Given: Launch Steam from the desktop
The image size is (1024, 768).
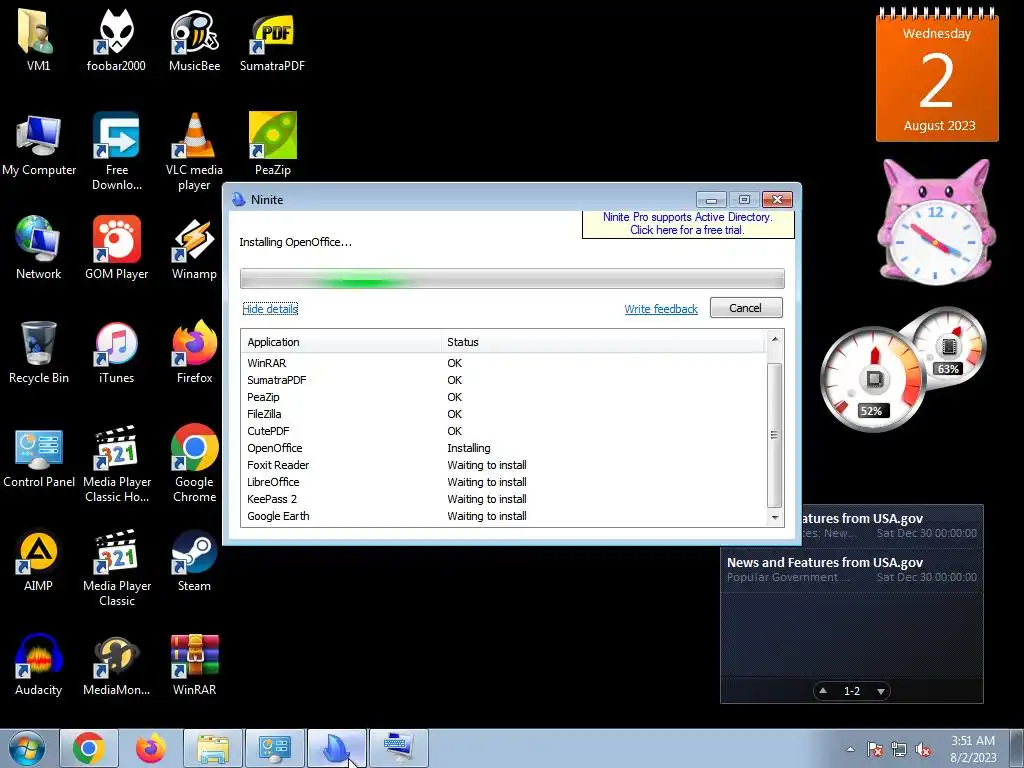Looking at the screenshot, I should pos(194,560).
